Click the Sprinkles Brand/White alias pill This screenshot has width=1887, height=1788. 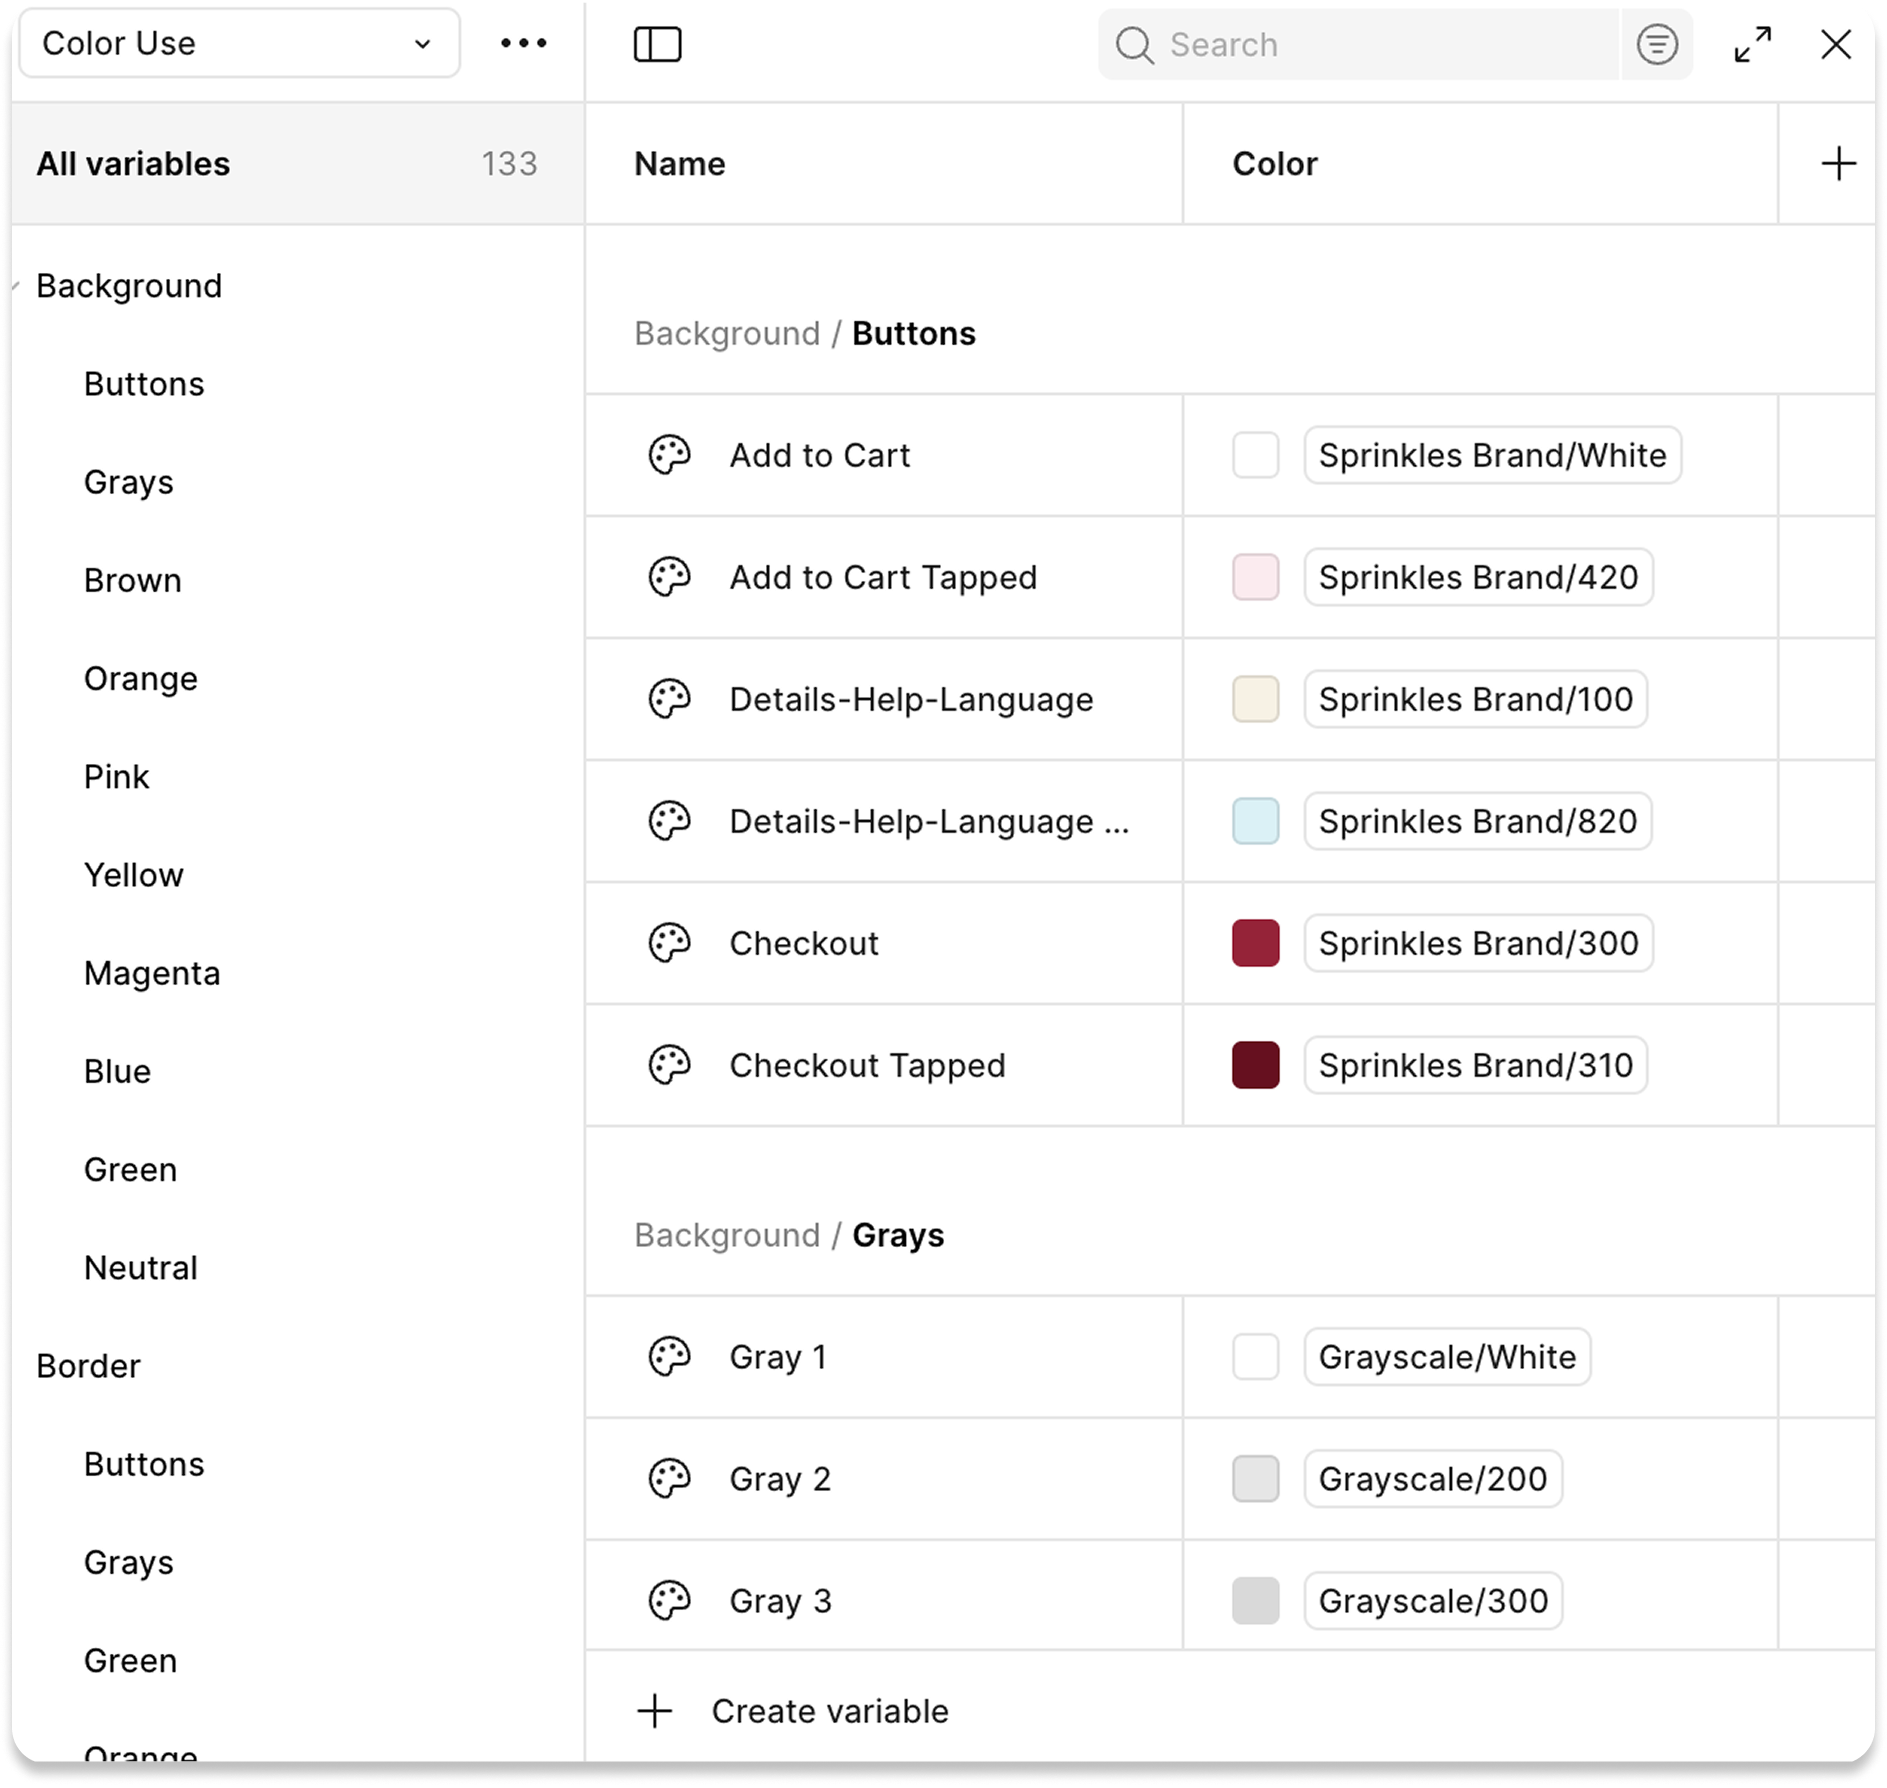1492,455
